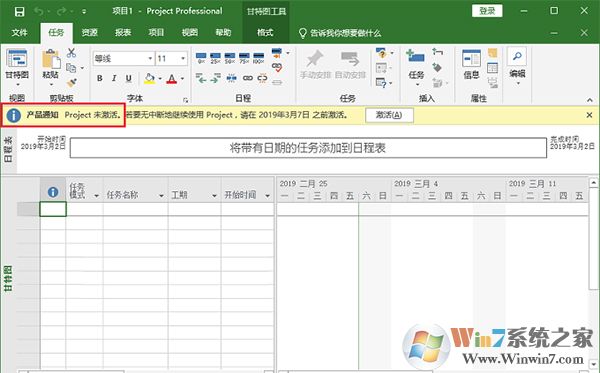
Task: Click the 登录 sign-in button
Action: pyautogui.click(x=487, y=11)
